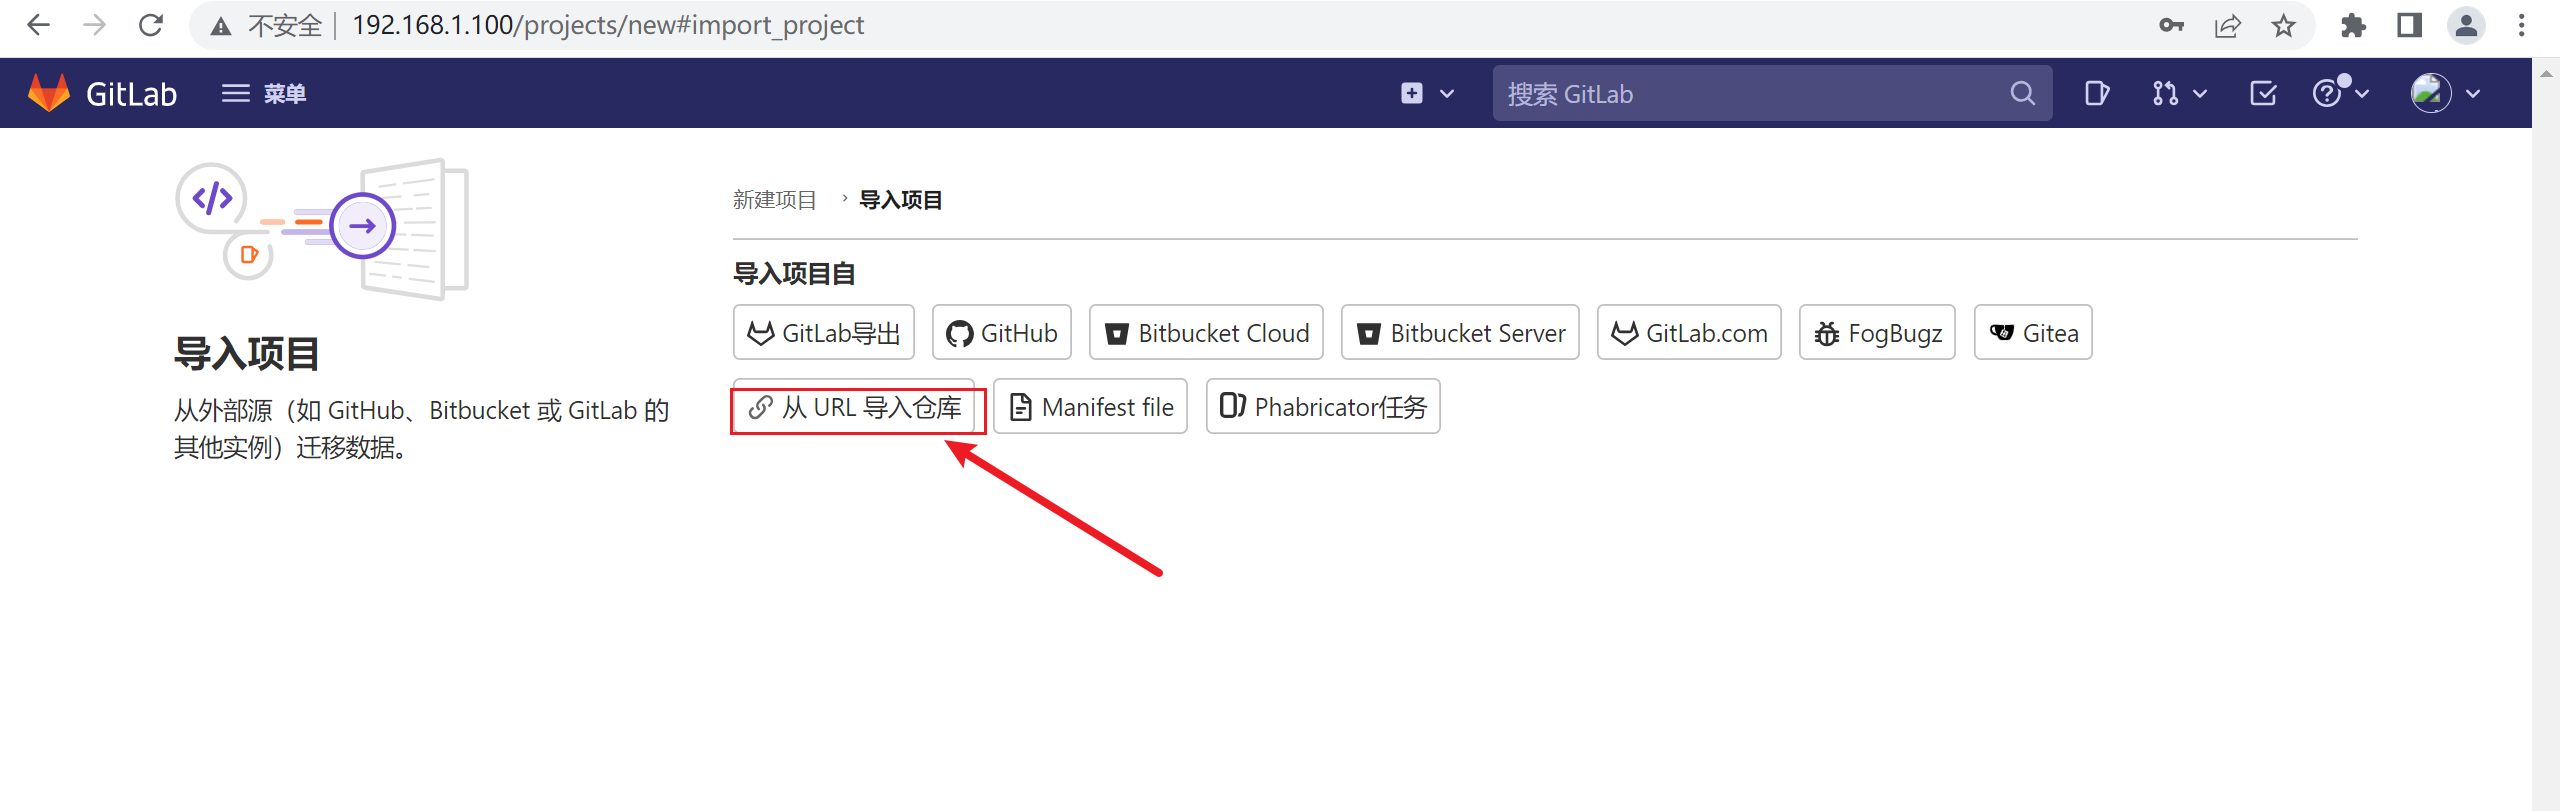
Task: Import from GitLab导出 button
Action: click(824, 333)
